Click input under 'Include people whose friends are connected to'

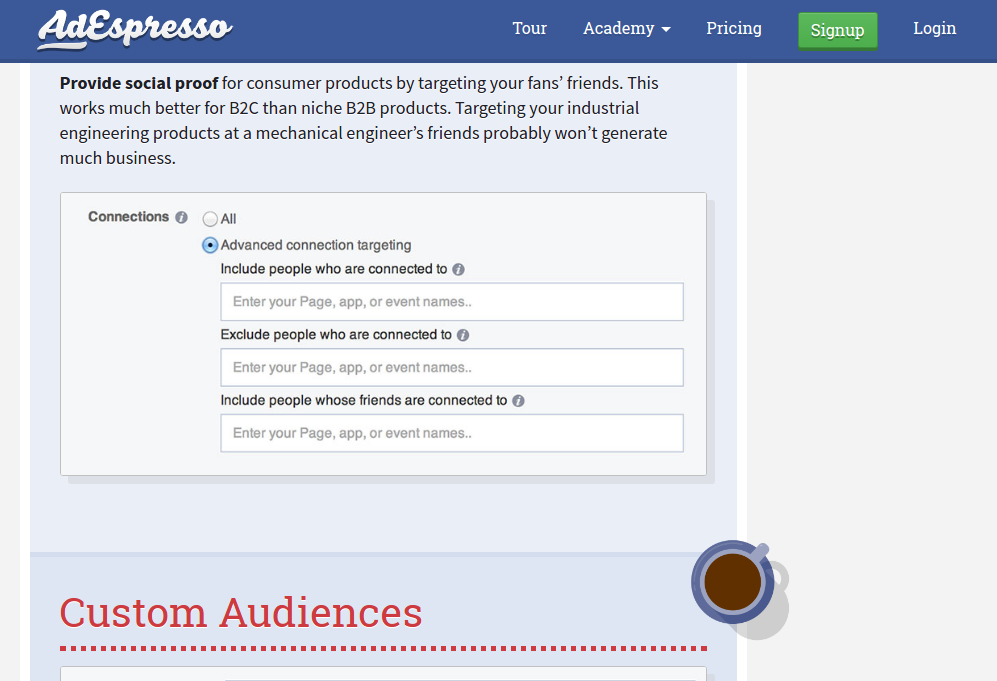[x=452, y=434]
